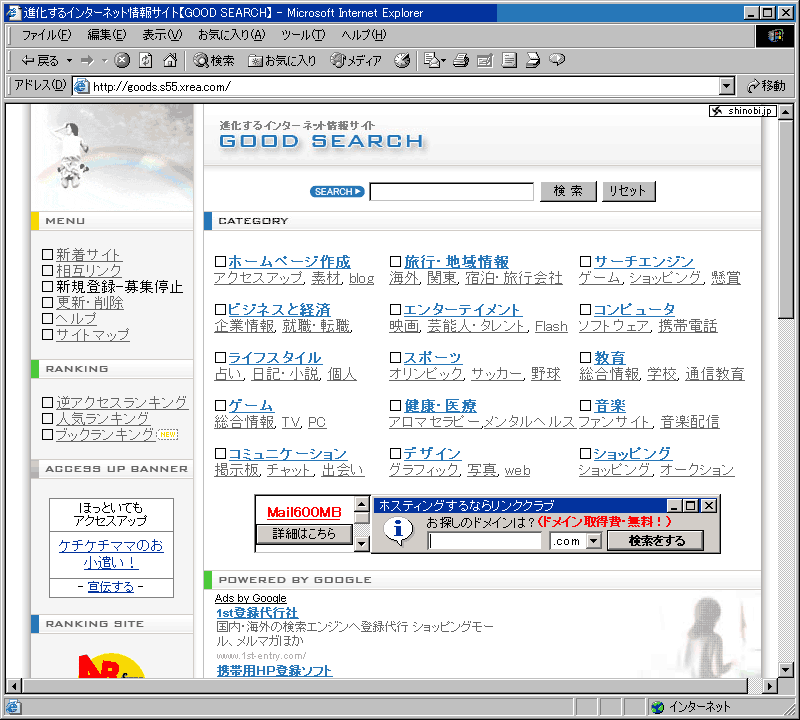Open the 1st登録代行社 ad link
The image size is (800, 720).
pyautogui.click(x=257, y=613)
